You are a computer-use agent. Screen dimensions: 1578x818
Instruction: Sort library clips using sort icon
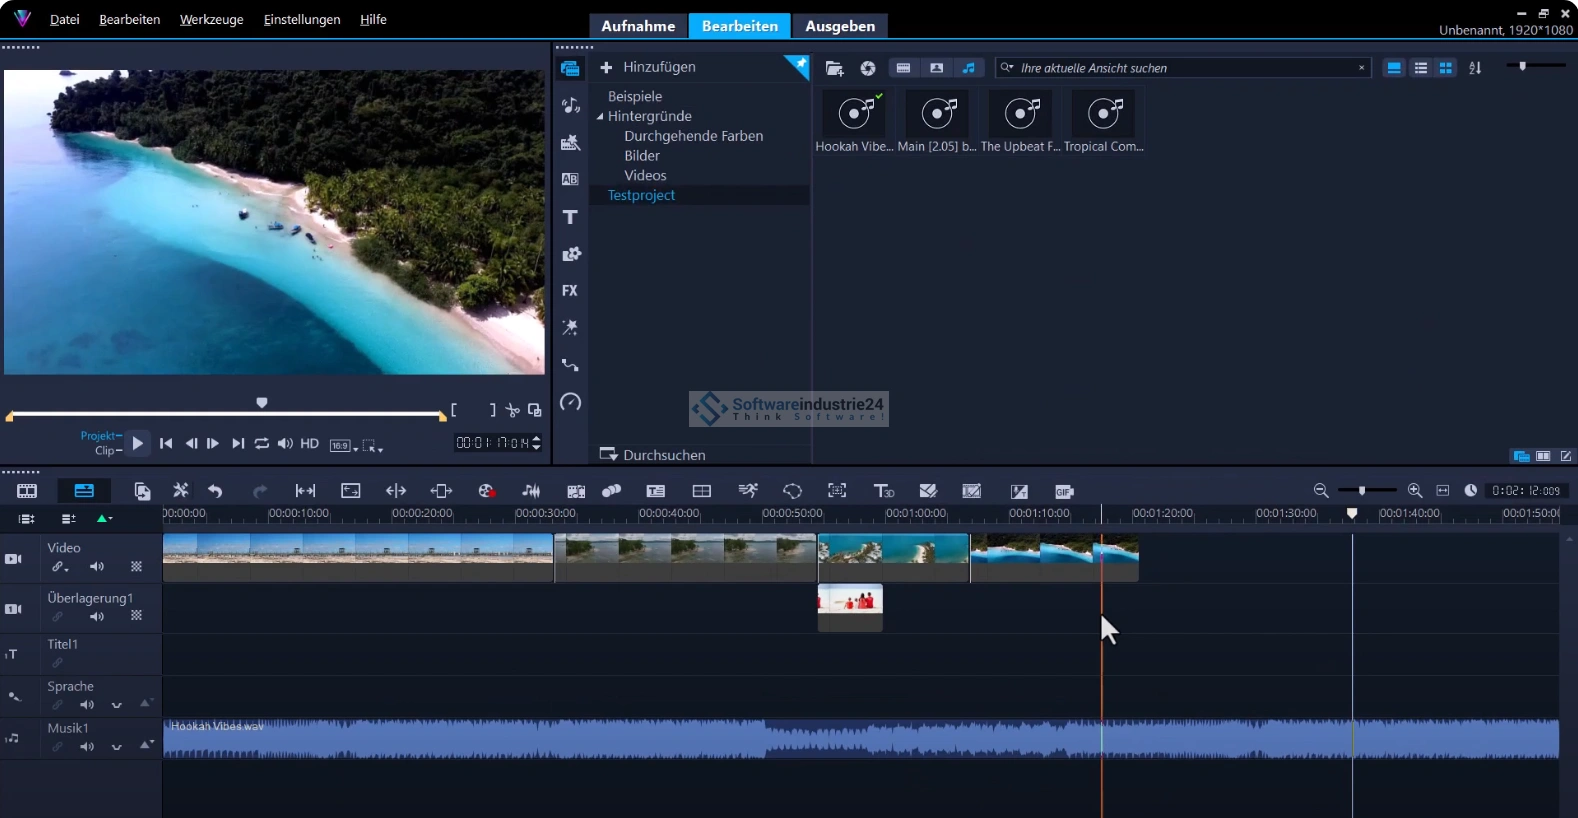point(1475,68)
